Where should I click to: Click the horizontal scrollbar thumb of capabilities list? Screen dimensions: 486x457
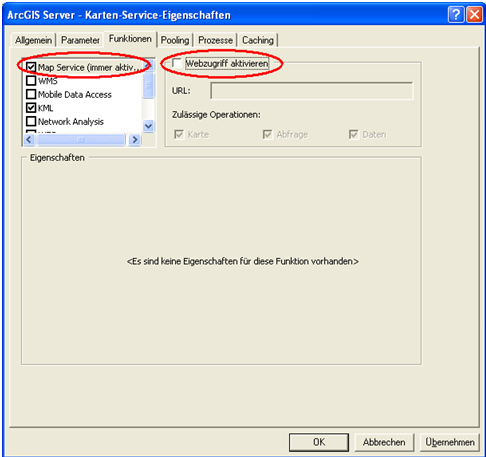click(x=81, y=140)
